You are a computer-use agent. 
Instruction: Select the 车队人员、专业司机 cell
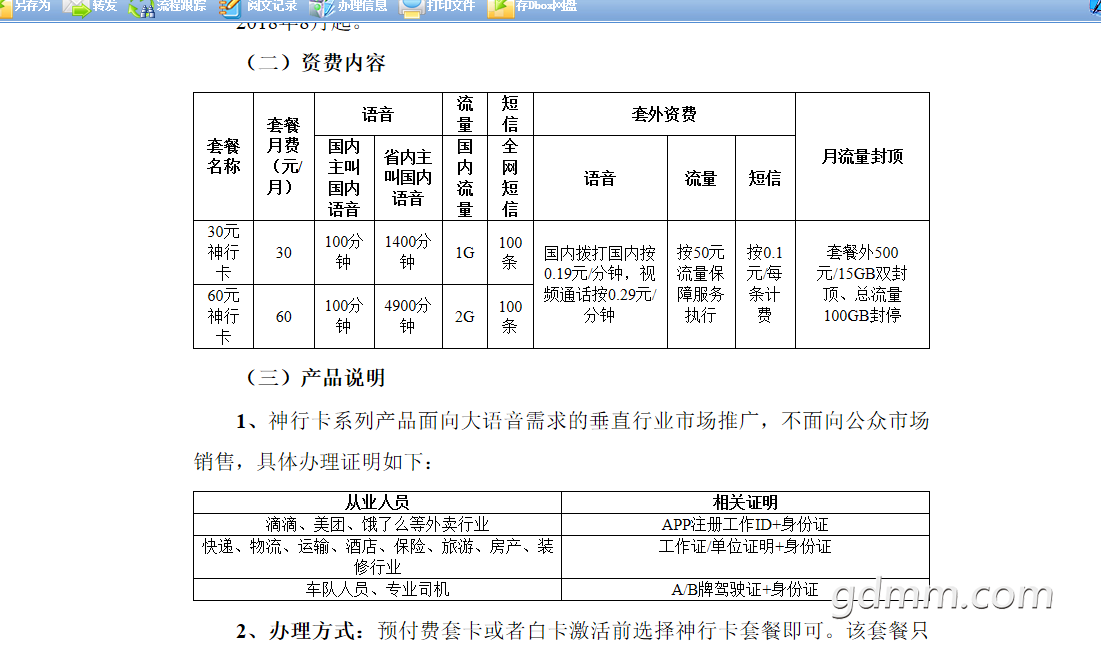(377, 589)
